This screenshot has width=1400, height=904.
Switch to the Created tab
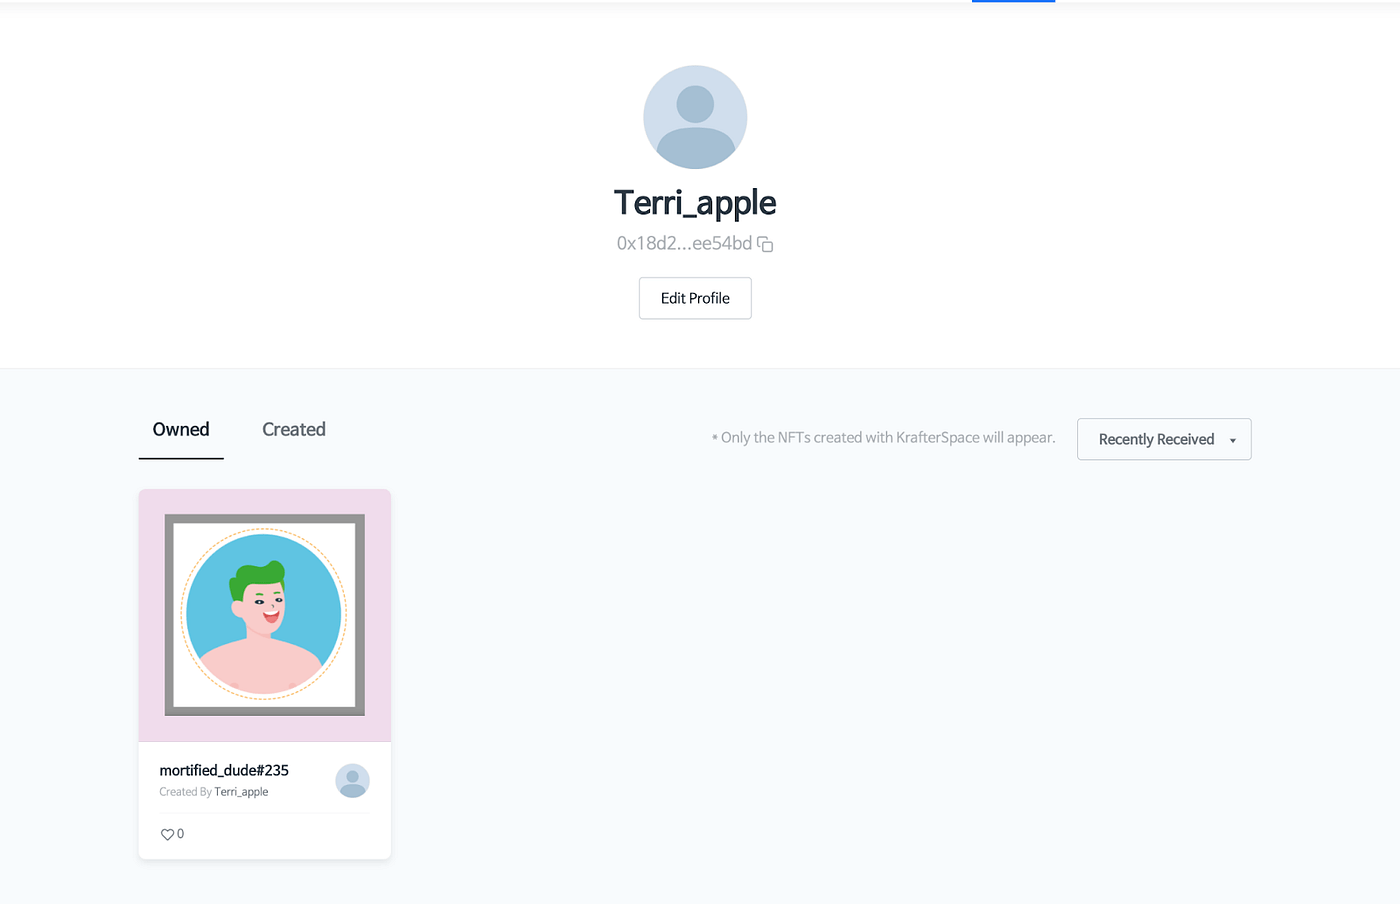(294, 430)
